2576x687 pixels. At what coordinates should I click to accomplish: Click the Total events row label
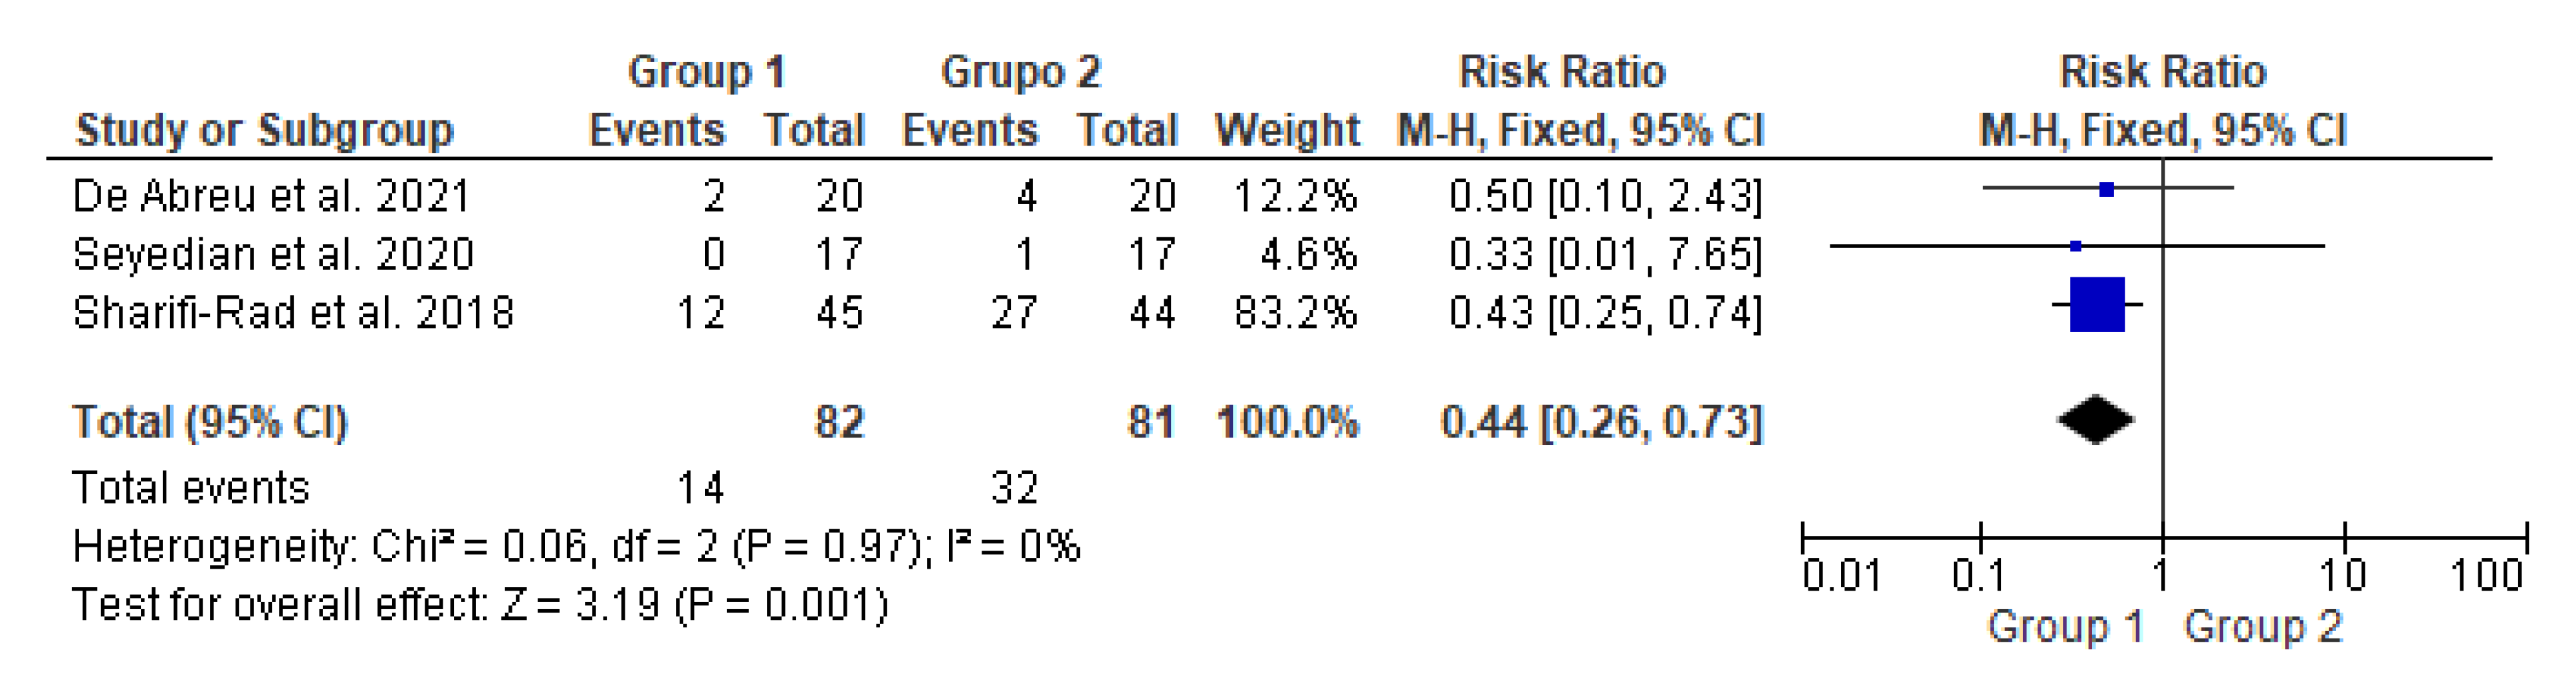[191, 488]
